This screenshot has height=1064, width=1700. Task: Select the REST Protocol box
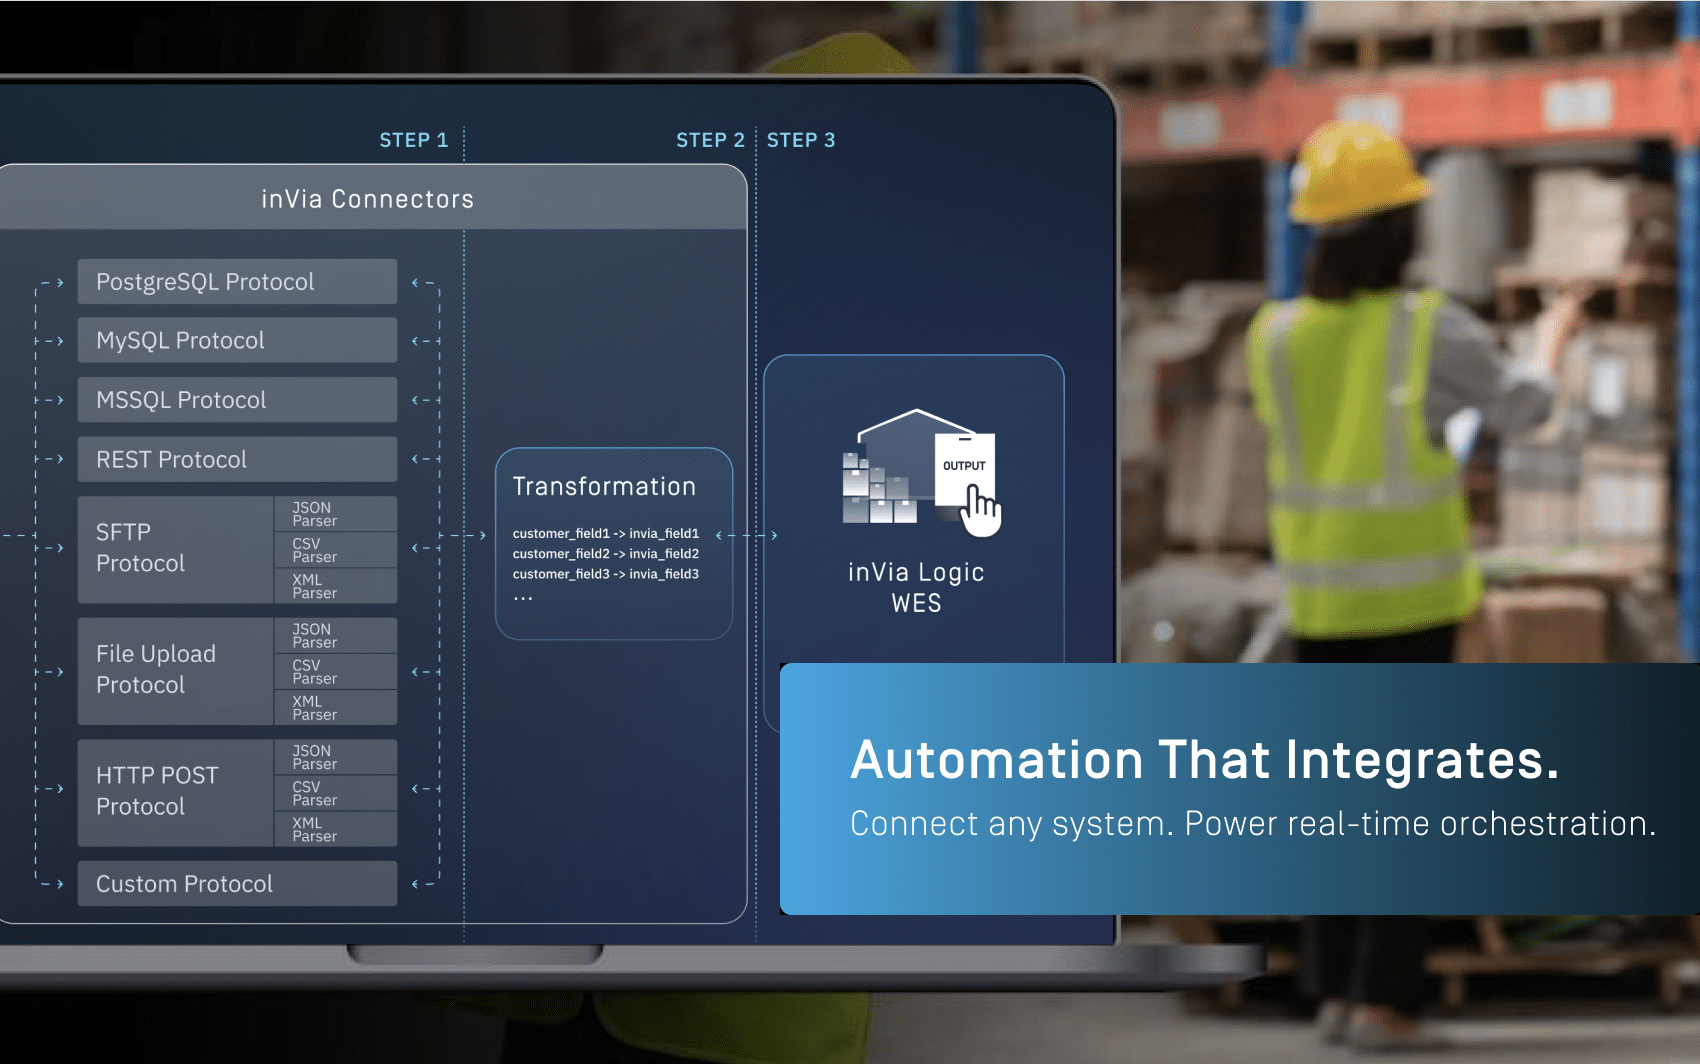point(237,459)
